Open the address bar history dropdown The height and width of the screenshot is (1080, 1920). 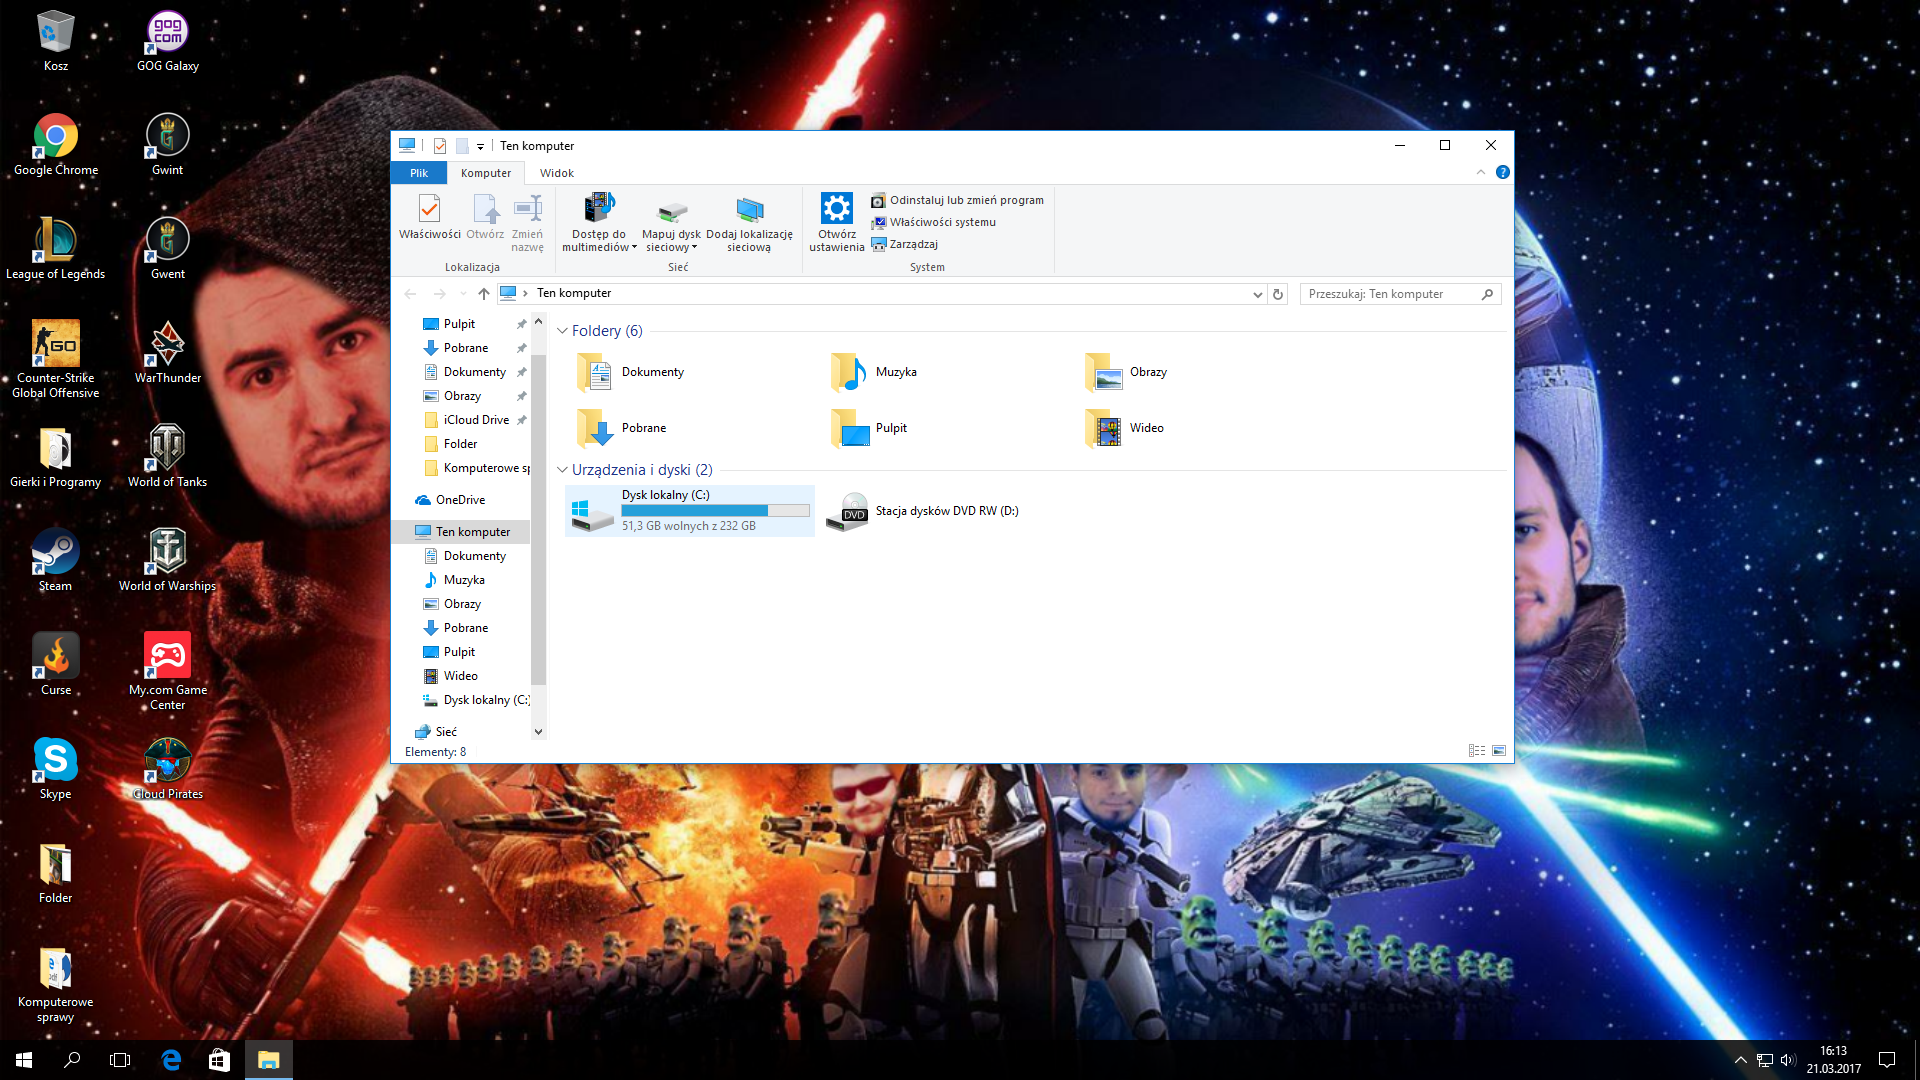(1257, 294)
